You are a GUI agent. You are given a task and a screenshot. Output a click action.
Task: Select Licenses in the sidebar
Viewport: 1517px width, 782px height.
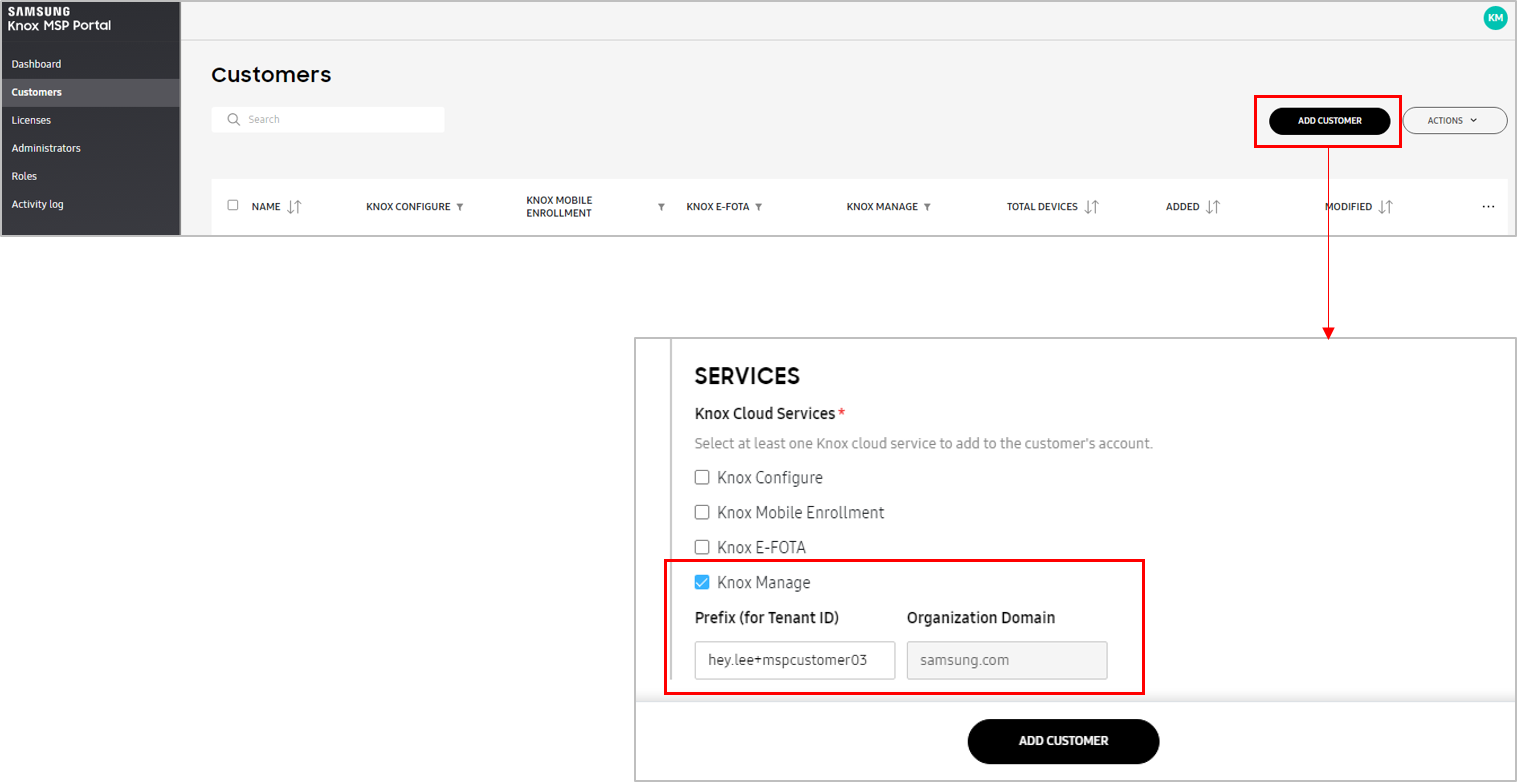(31, 119)
